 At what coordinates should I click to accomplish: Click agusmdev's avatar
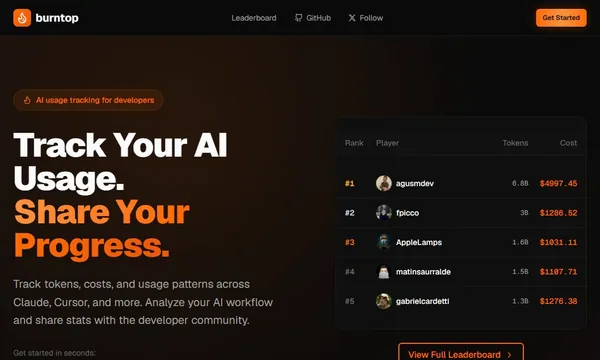coord(384,183)
